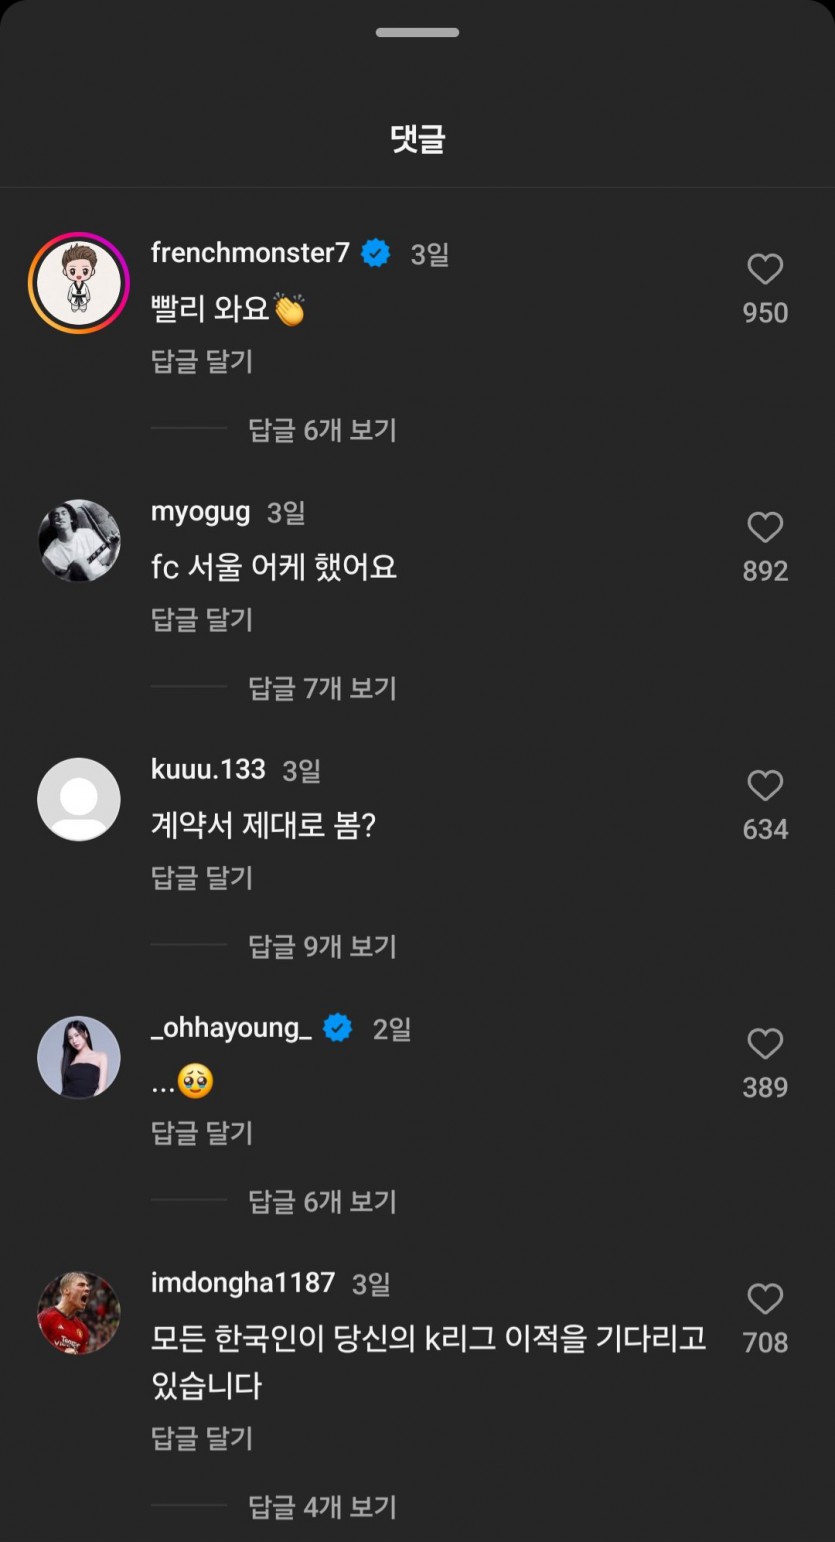
Task: Reply to frenchmonster7 comment
Action: point(202,361)
